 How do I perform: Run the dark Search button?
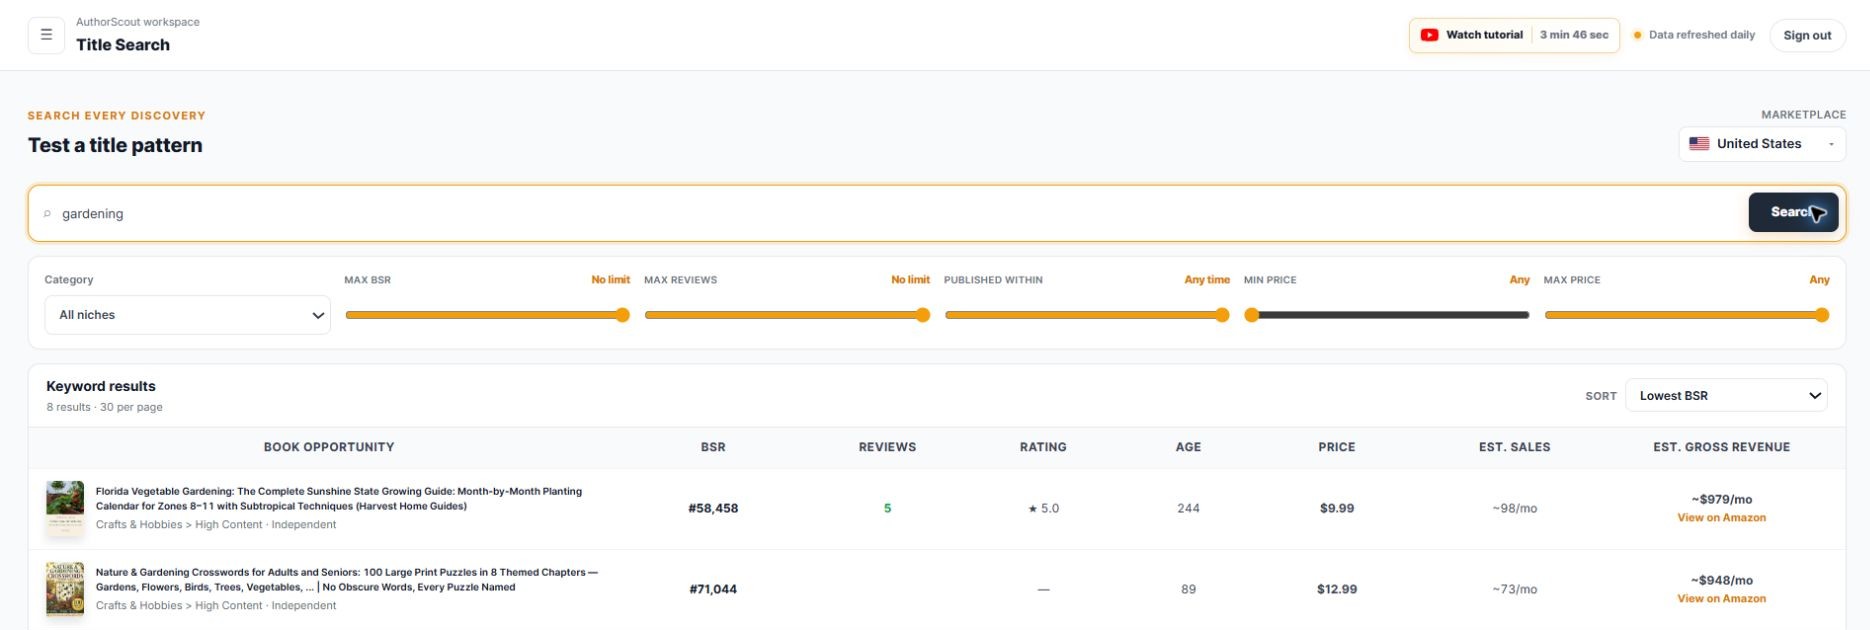coord(1793,212)
